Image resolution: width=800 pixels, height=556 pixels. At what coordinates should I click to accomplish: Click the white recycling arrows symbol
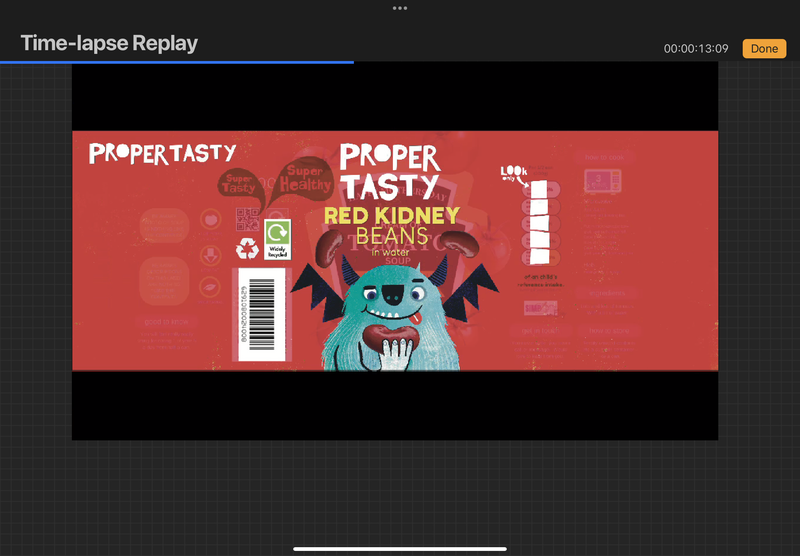(x=247, y=248)
